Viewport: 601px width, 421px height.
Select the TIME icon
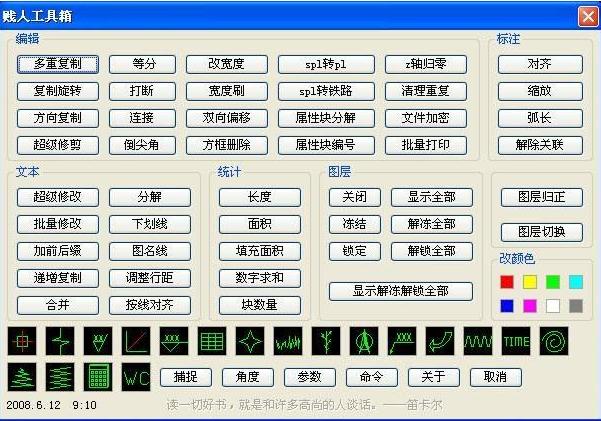516,342
